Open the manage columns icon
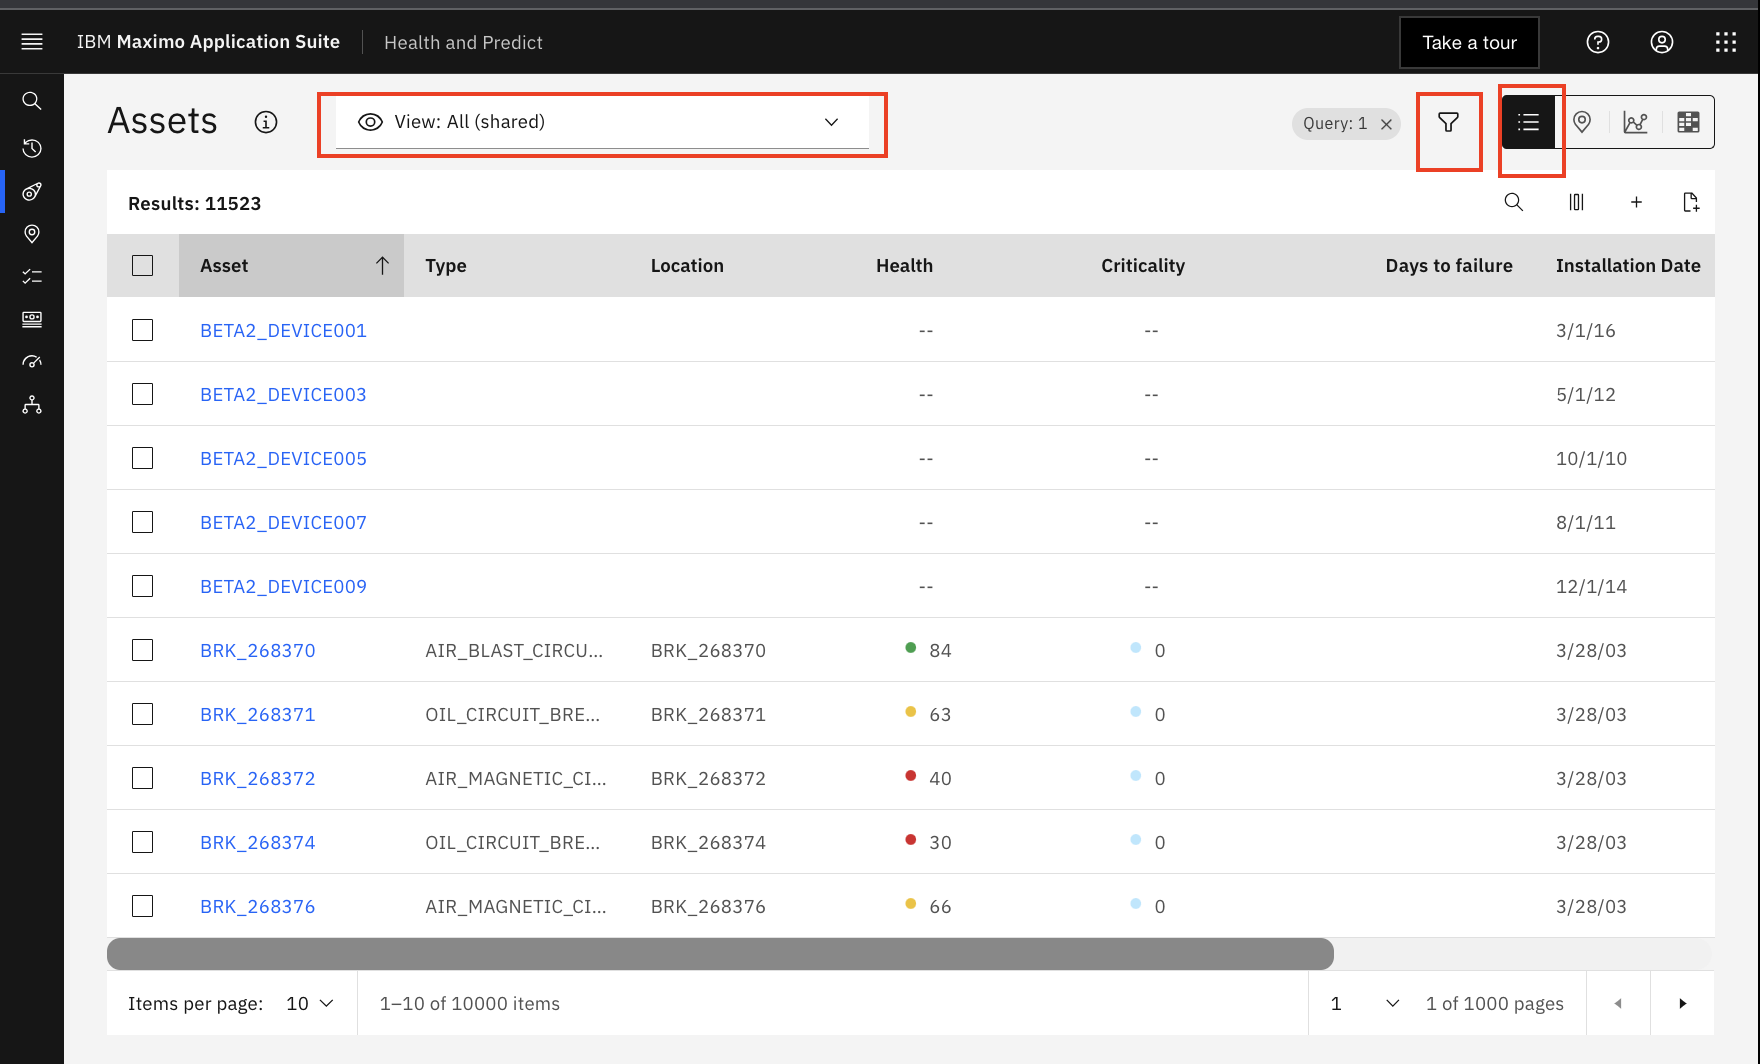Screen dimensions: 1760x1064 [1576, 202]
